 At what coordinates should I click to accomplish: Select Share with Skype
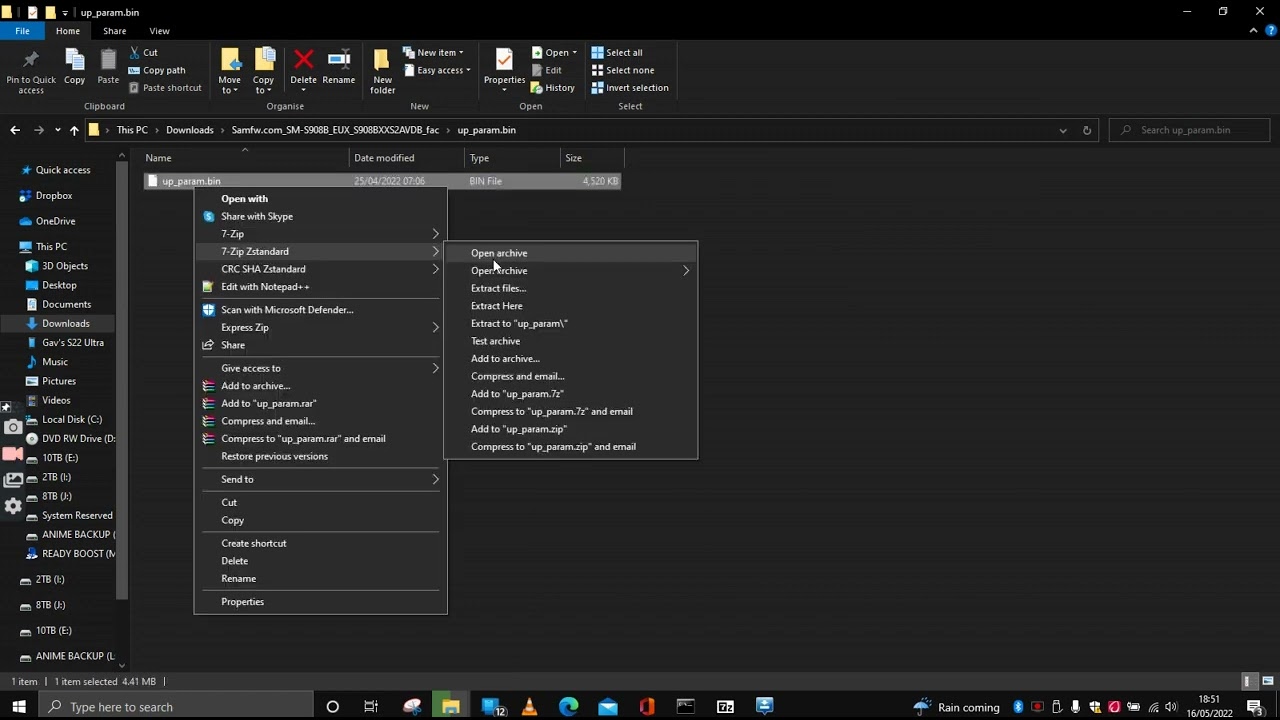coord(320,216)
